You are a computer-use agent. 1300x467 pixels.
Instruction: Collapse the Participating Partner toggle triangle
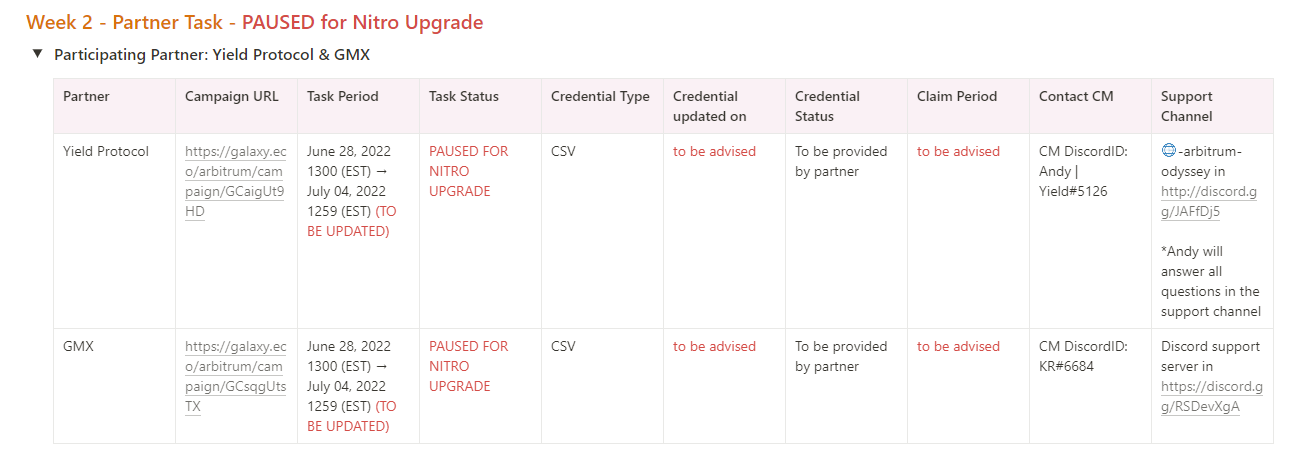click(x=37, y=54)
